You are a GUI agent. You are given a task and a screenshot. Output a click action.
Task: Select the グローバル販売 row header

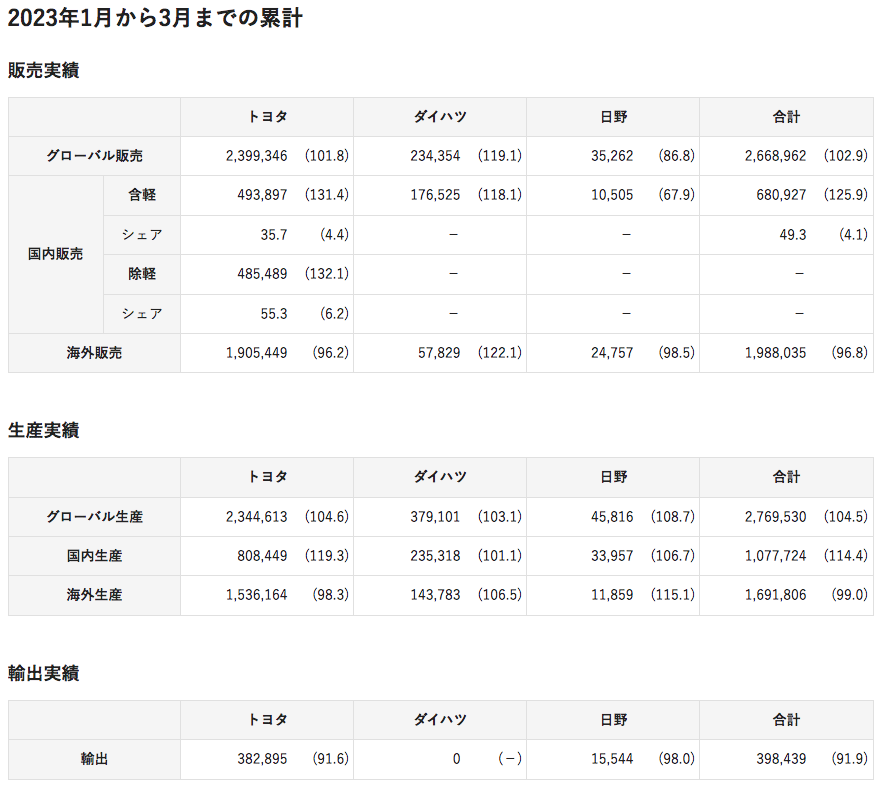[x=94, y=156]
